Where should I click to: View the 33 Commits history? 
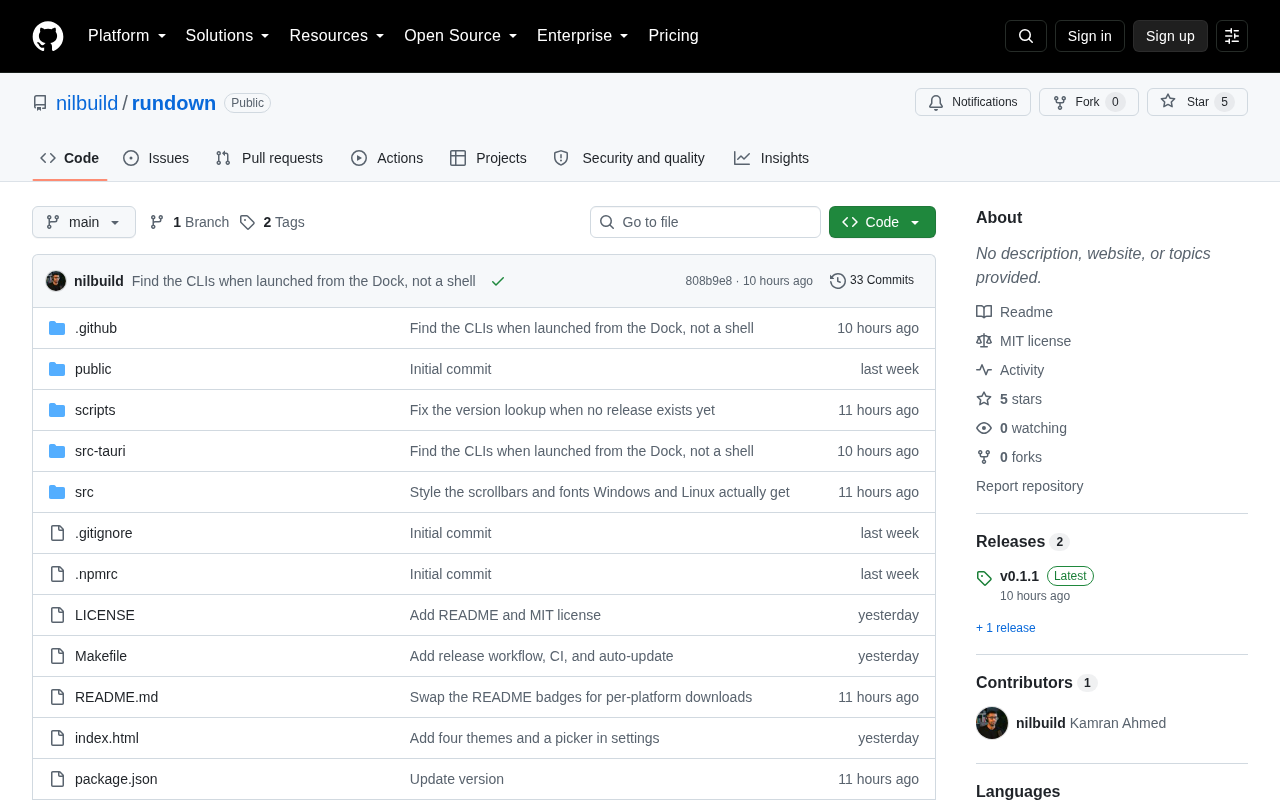(x=872, y=281)
